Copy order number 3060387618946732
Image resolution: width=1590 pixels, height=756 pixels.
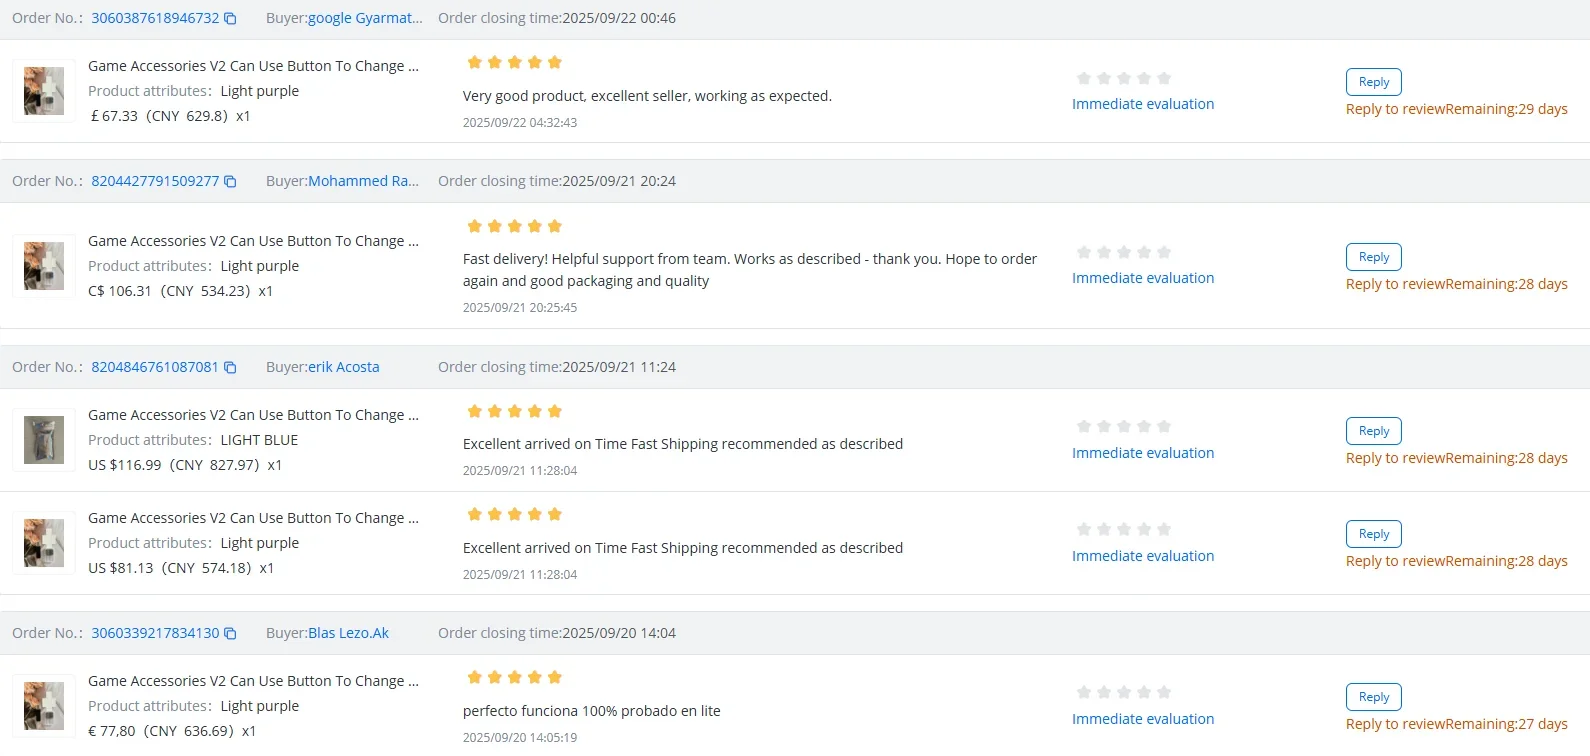point(230,19)
